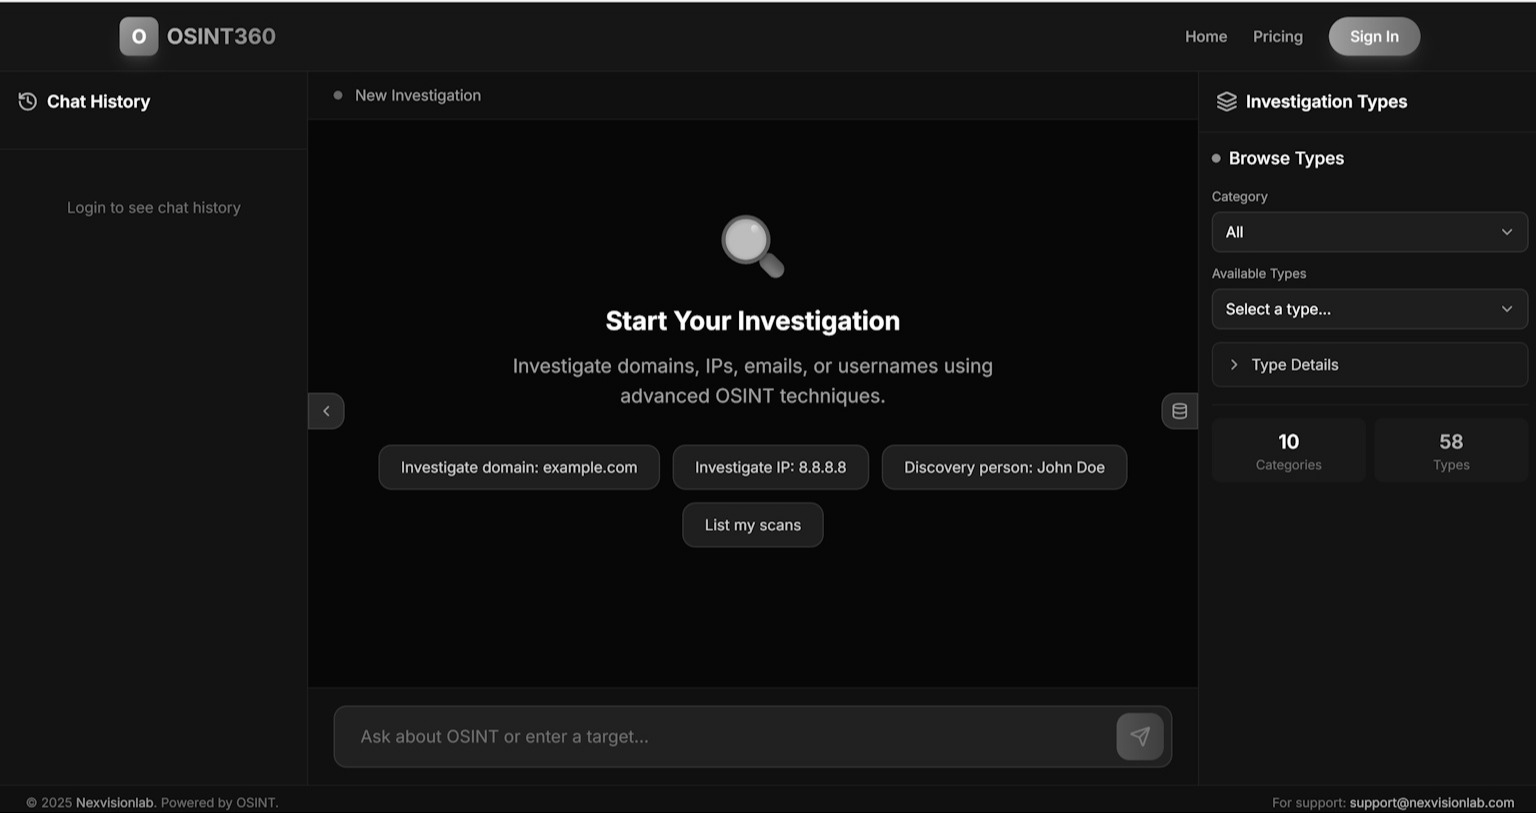The height and width of the screenshot is (813, 1536).
Task: Click the Chat History clock icon
Action: 28,102
